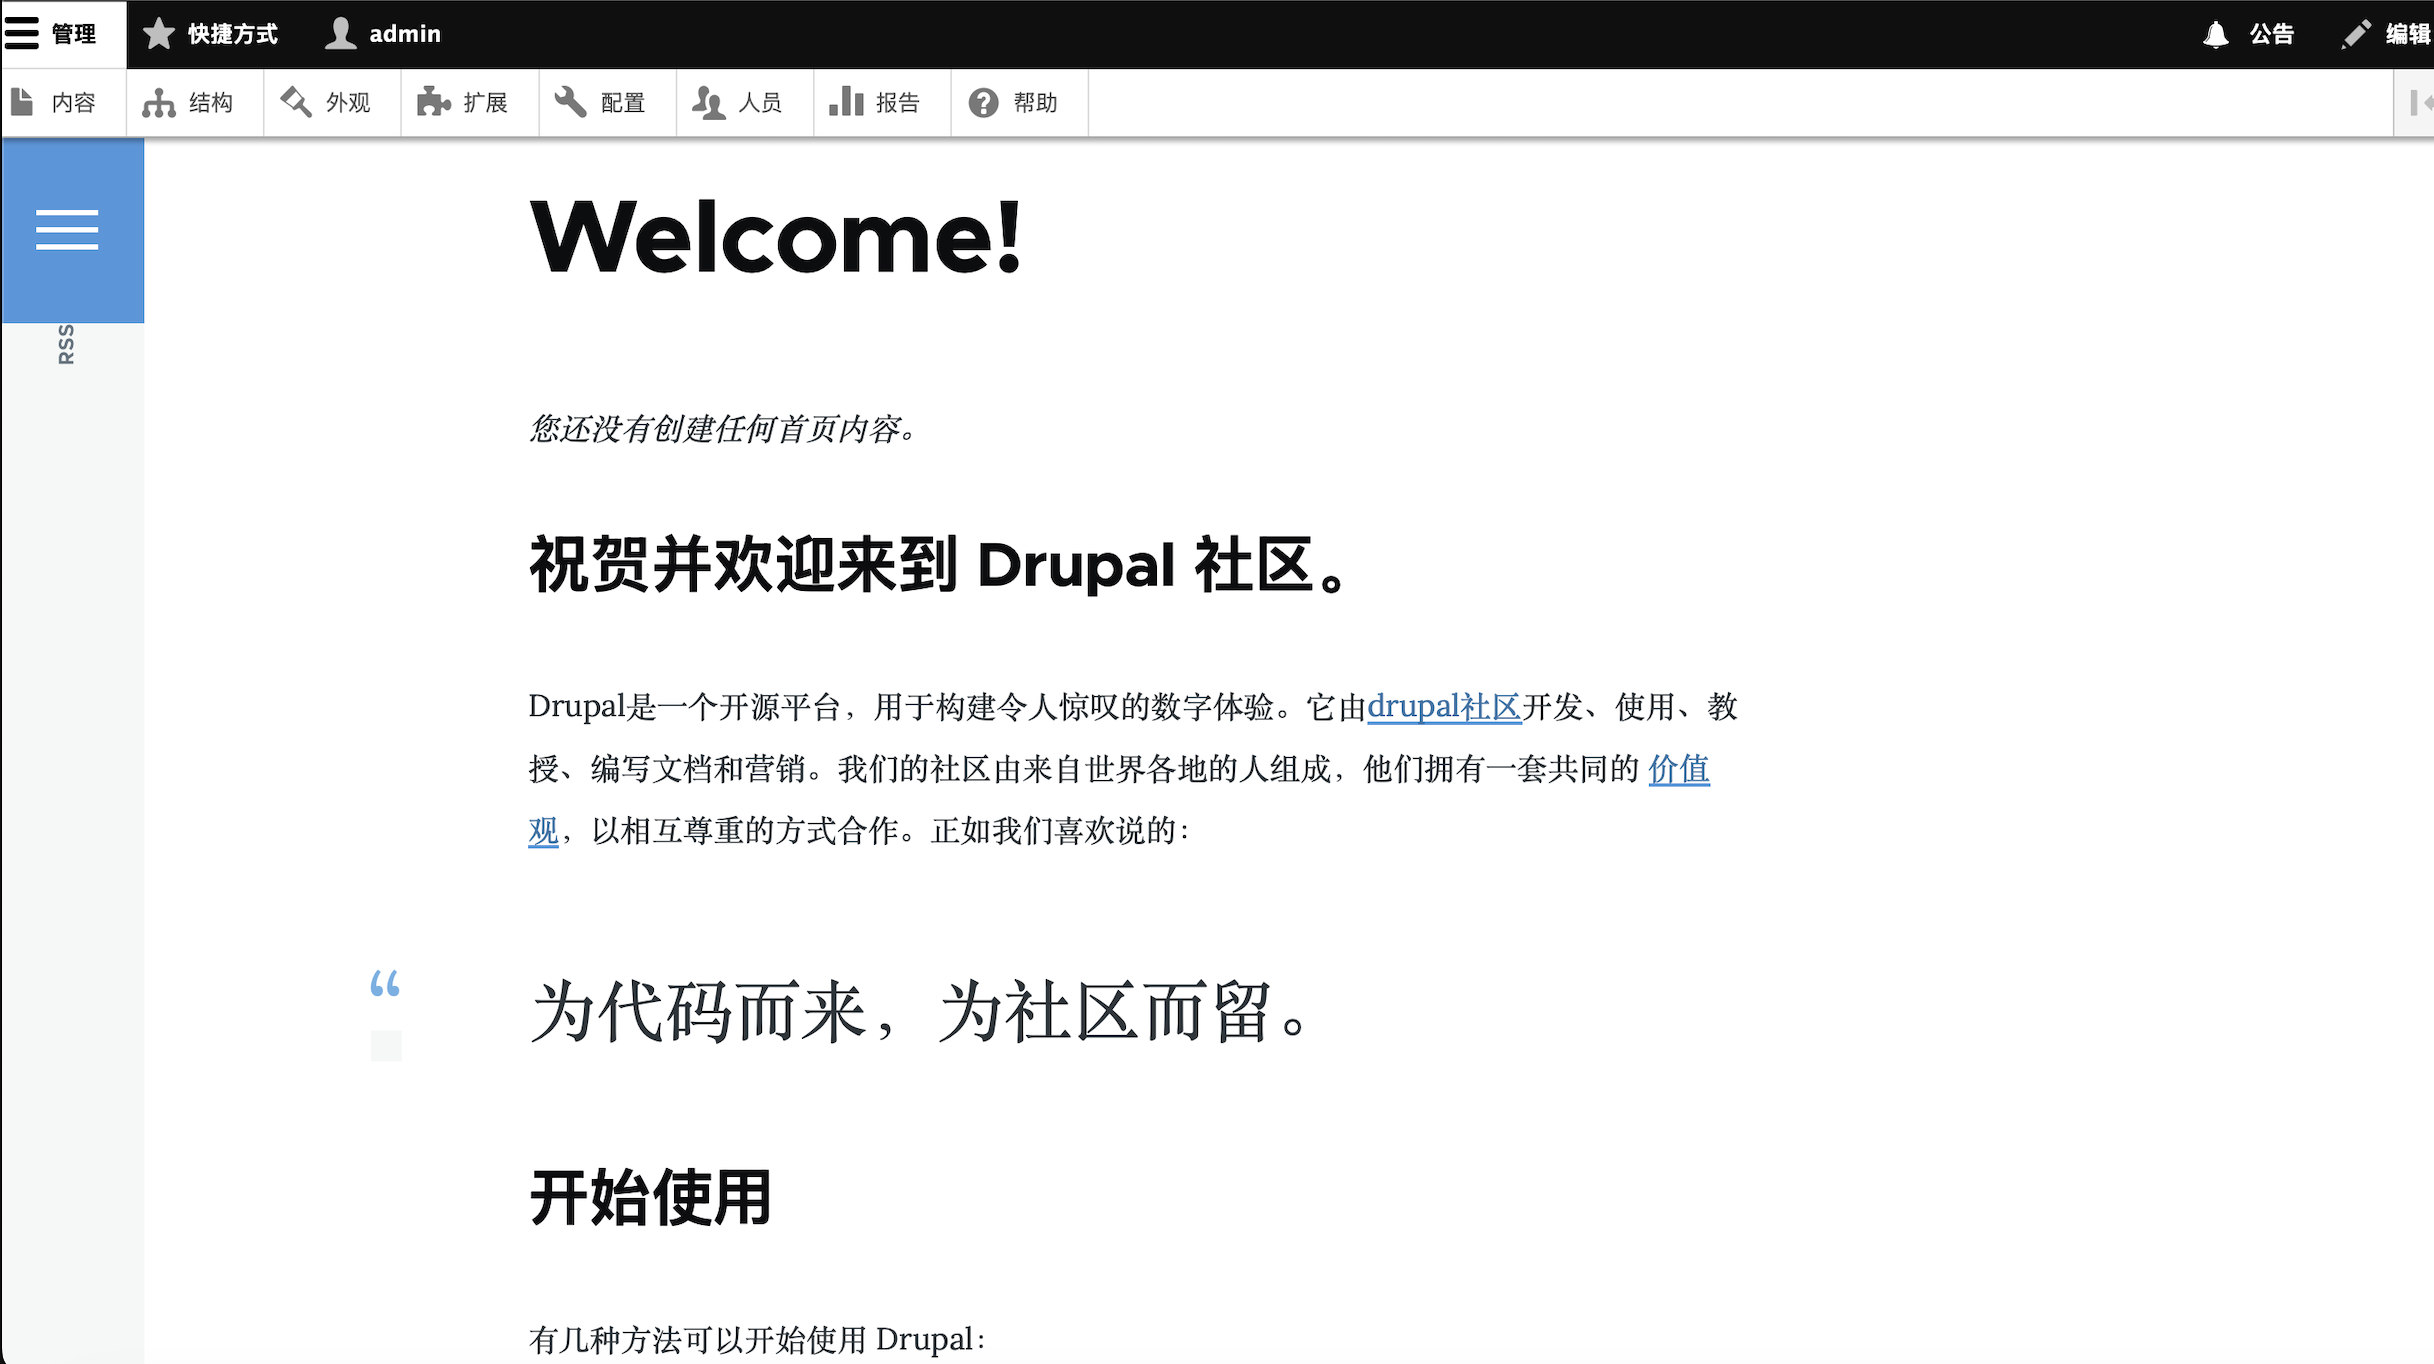Open the 人员 people menu
The image size is (2434, 1364).
tap(745, 102)
